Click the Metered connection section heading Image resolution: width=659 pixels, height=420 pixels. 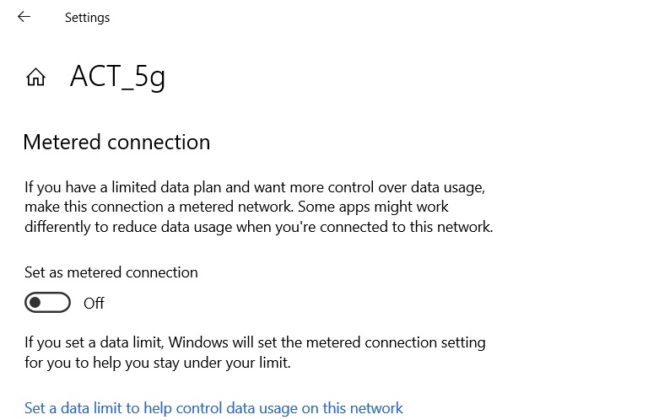pos(116,142)
